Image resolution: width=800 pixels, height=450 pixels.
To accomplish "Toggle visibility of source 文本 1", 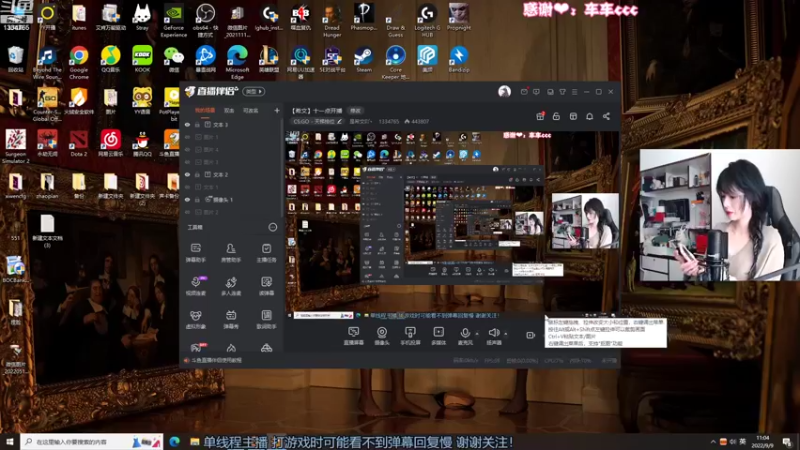I will (x=187, y=187).
